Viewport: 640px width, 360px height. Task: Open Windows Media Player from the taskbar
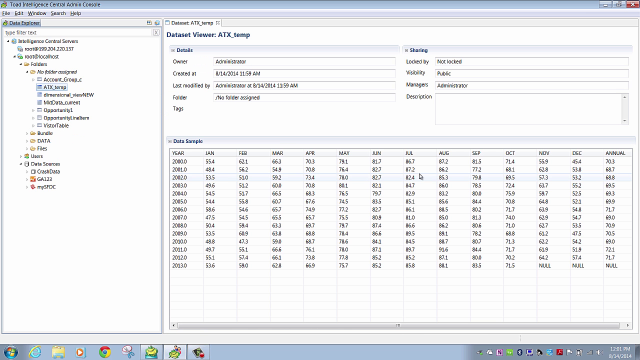click(x=80, y=352)
